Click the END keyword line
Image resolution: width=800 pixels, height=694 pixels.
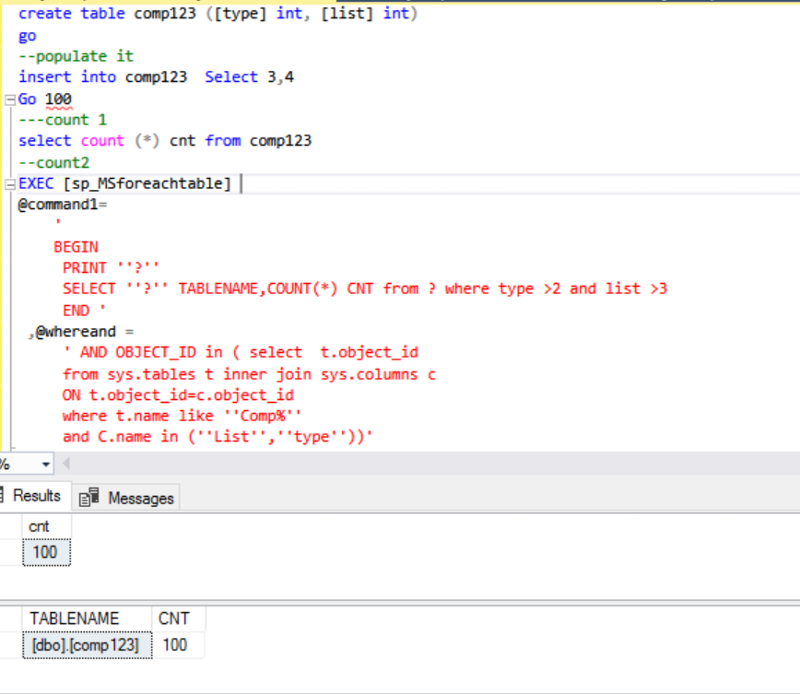pyautogui.click(x=84, y=310)
